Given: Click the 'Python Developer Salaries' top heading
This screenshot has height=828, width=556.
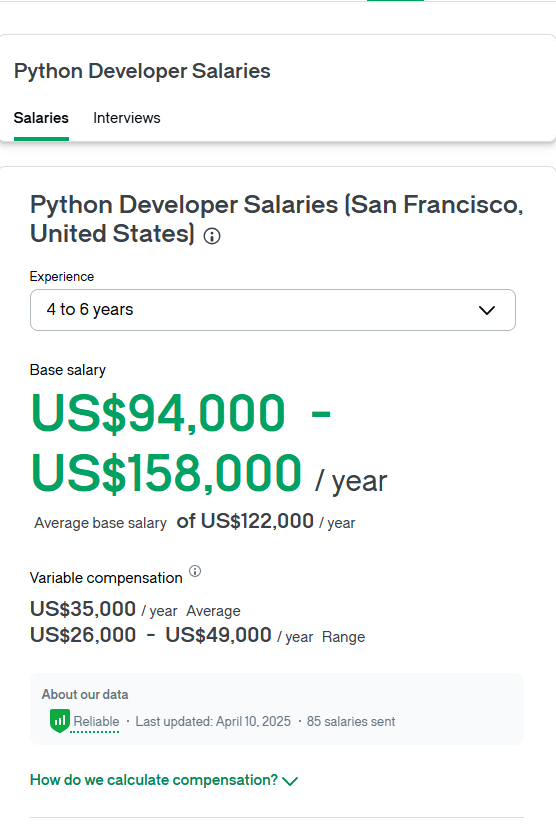Looking at the screenshot, I should click(x=142, y=71).
